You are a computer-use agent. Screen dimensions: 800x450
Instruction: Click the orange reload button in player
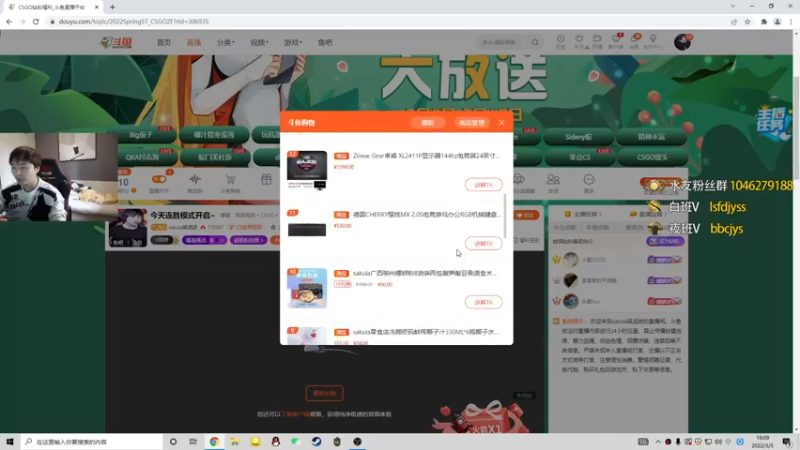point(324,393)
